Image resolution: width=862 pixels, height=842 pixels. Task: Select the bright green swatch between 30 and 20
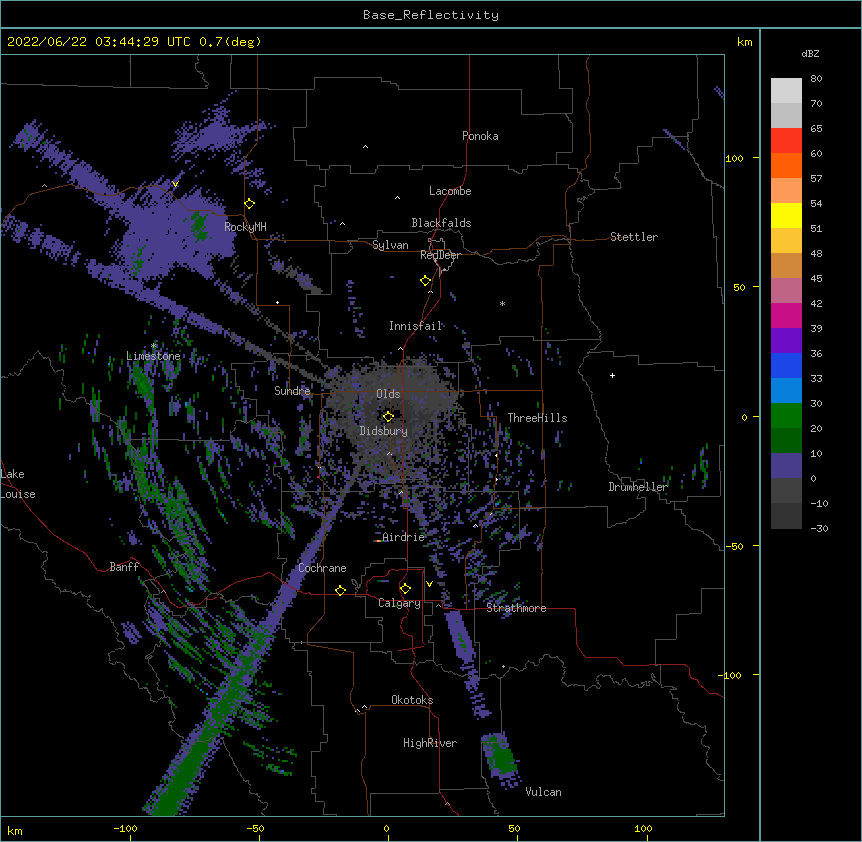tap(786, 416)
